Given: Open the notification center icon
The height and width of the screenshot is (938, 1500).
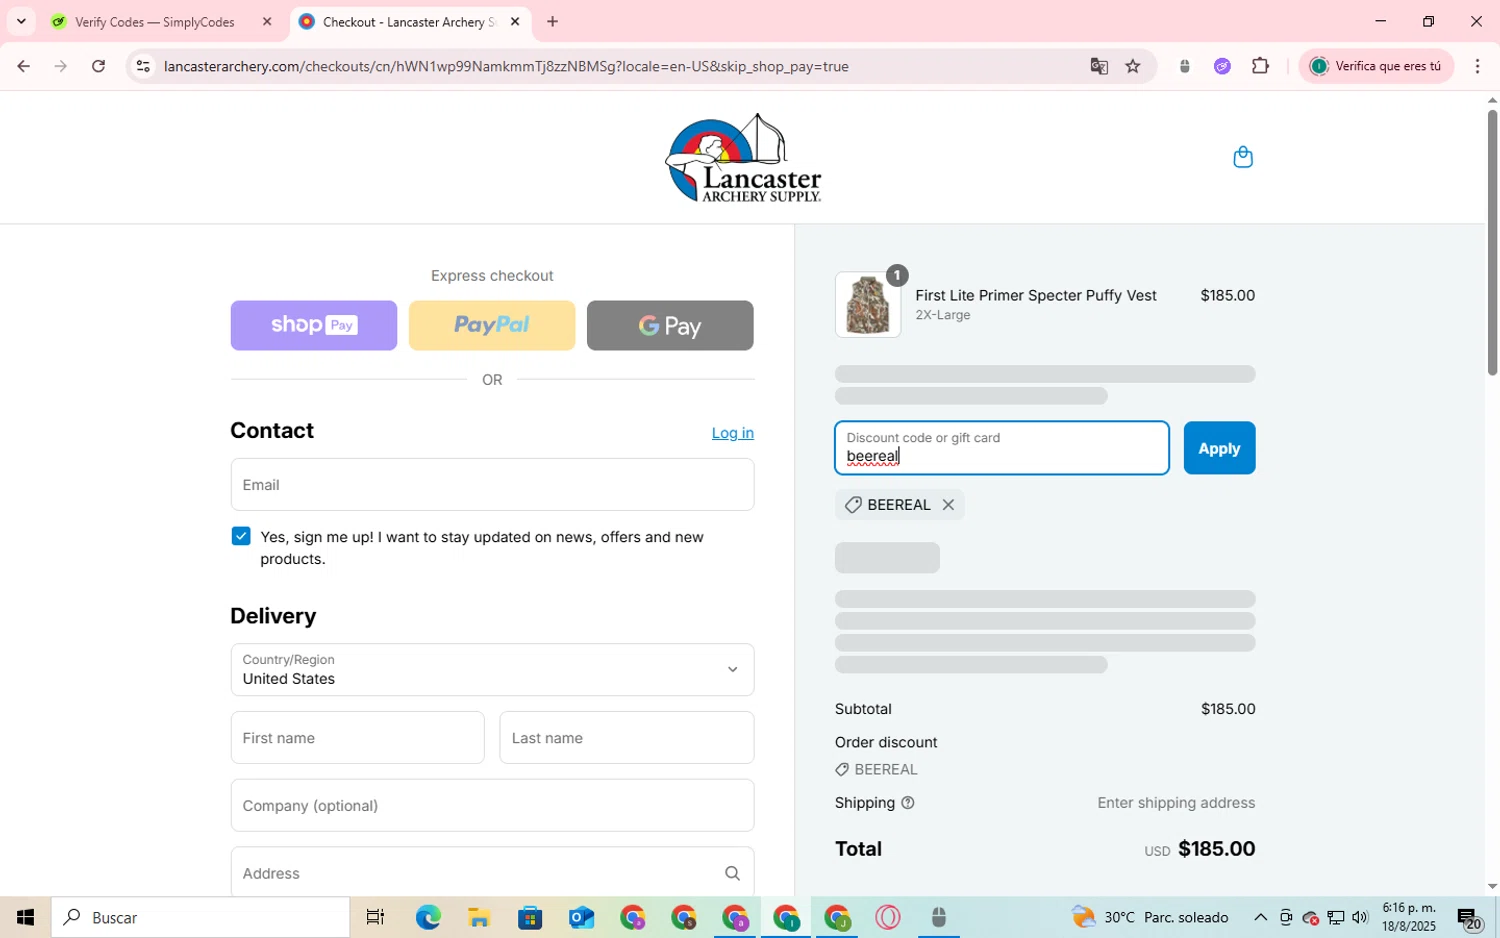Looking at the screenshot, I should tap(1469, 917).
